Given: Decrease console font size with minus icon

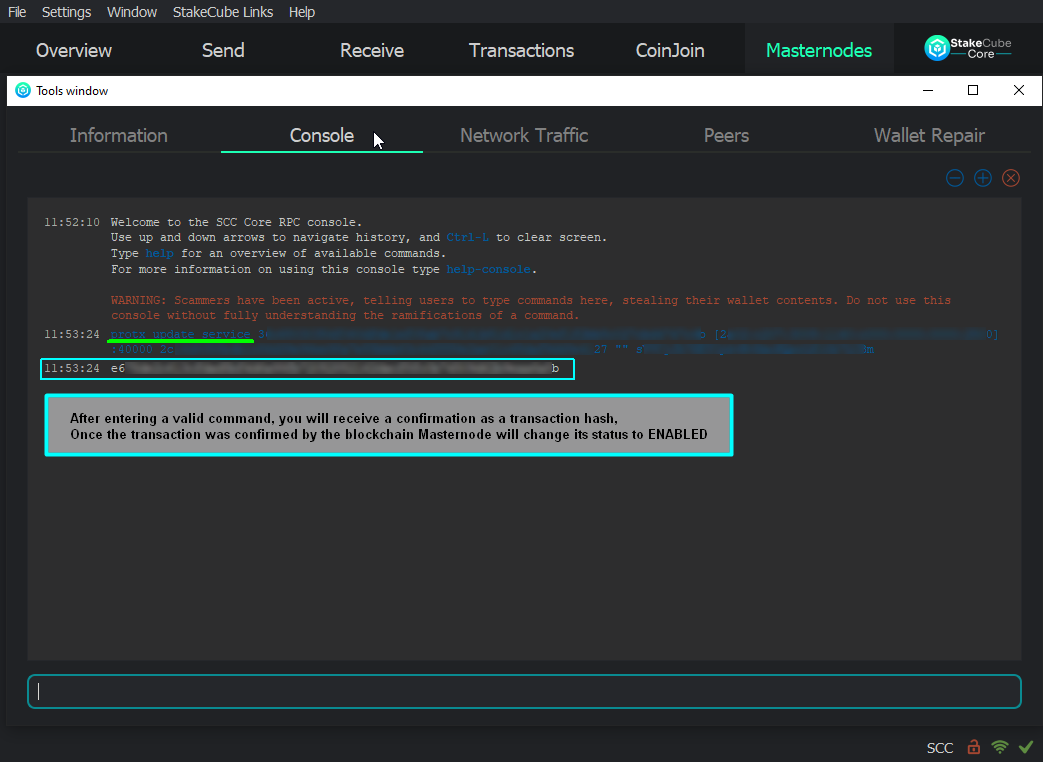Looking at the screenshot, I should pyautogui.click(x=955, y=178).
